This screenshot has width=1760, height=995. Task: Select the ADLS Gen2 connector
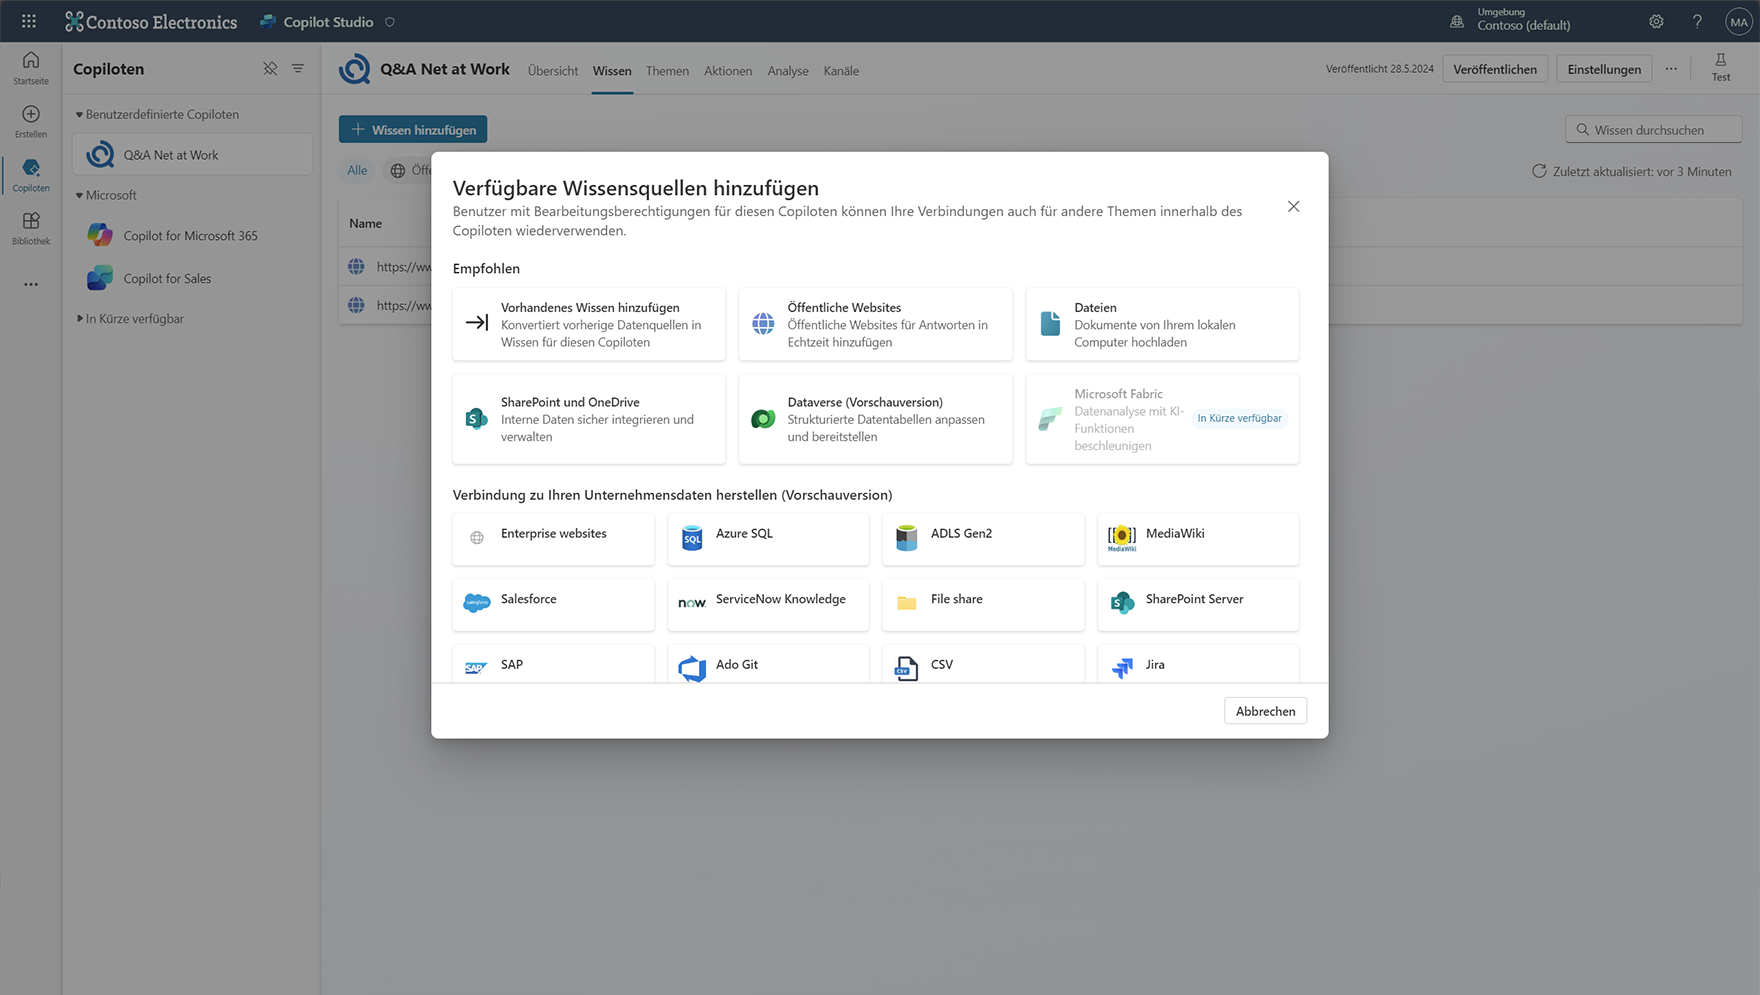click(x=983, y=539)
